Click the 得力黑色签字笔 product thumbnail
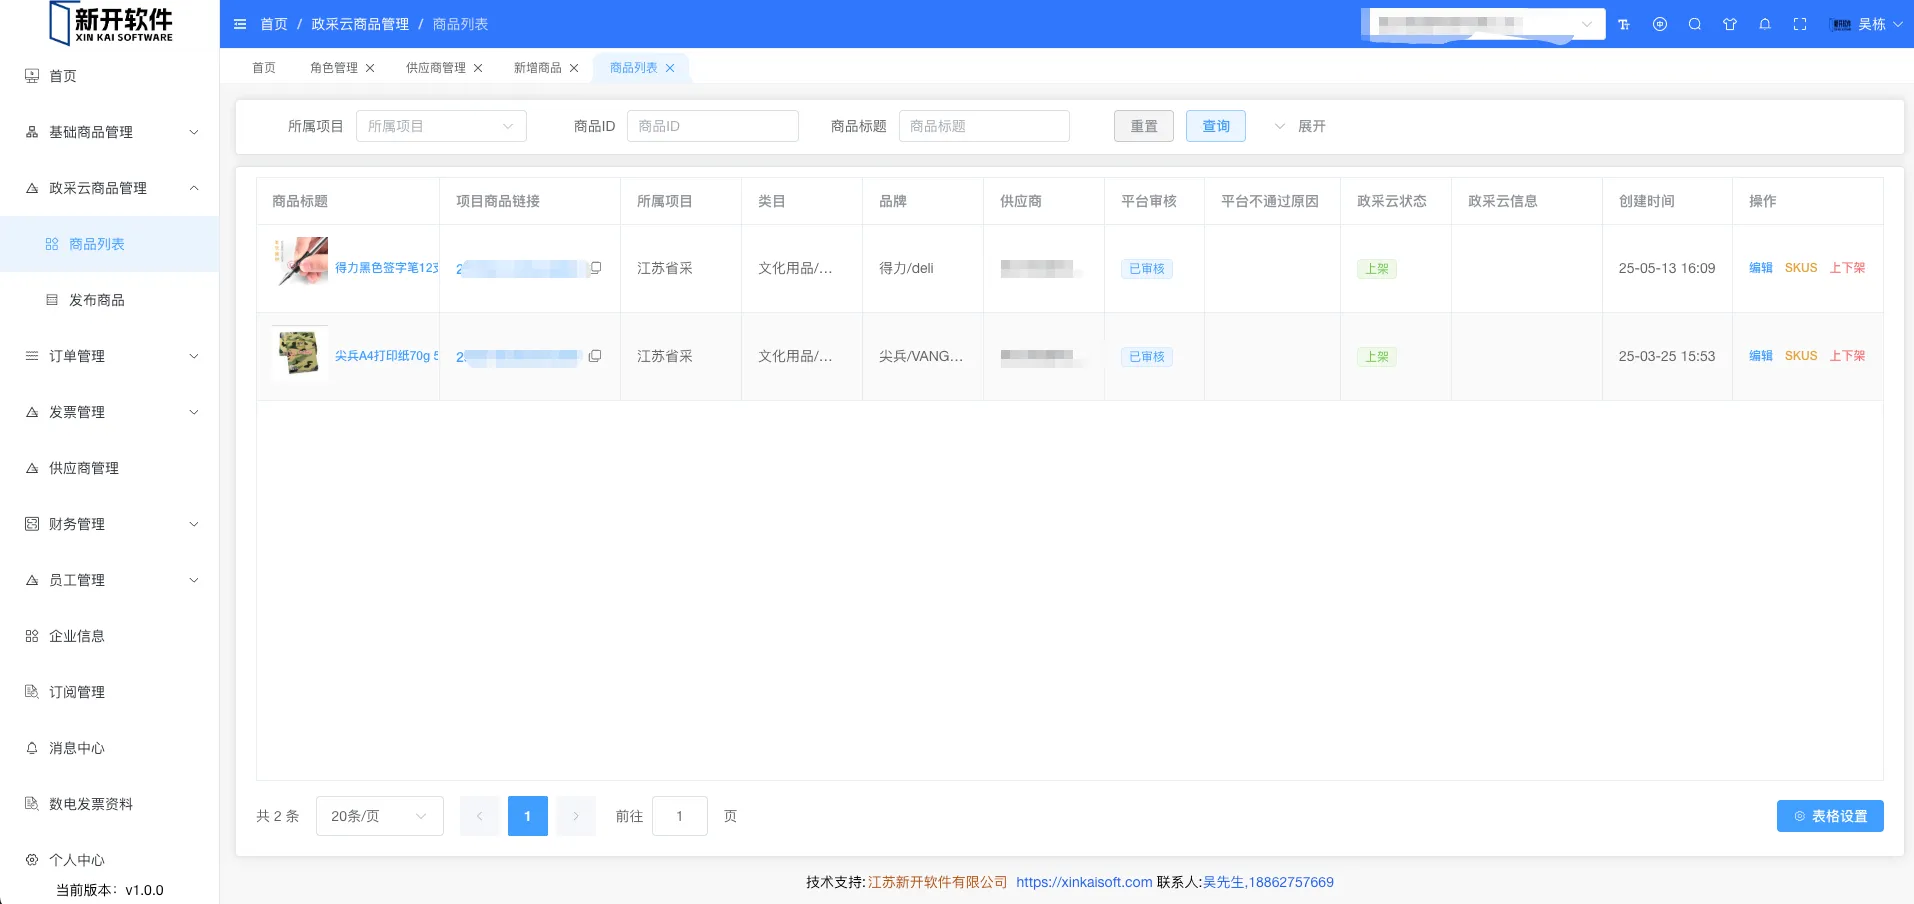Screen dimensions: 1914x904 pyautogui.click(x=300, y=262)
